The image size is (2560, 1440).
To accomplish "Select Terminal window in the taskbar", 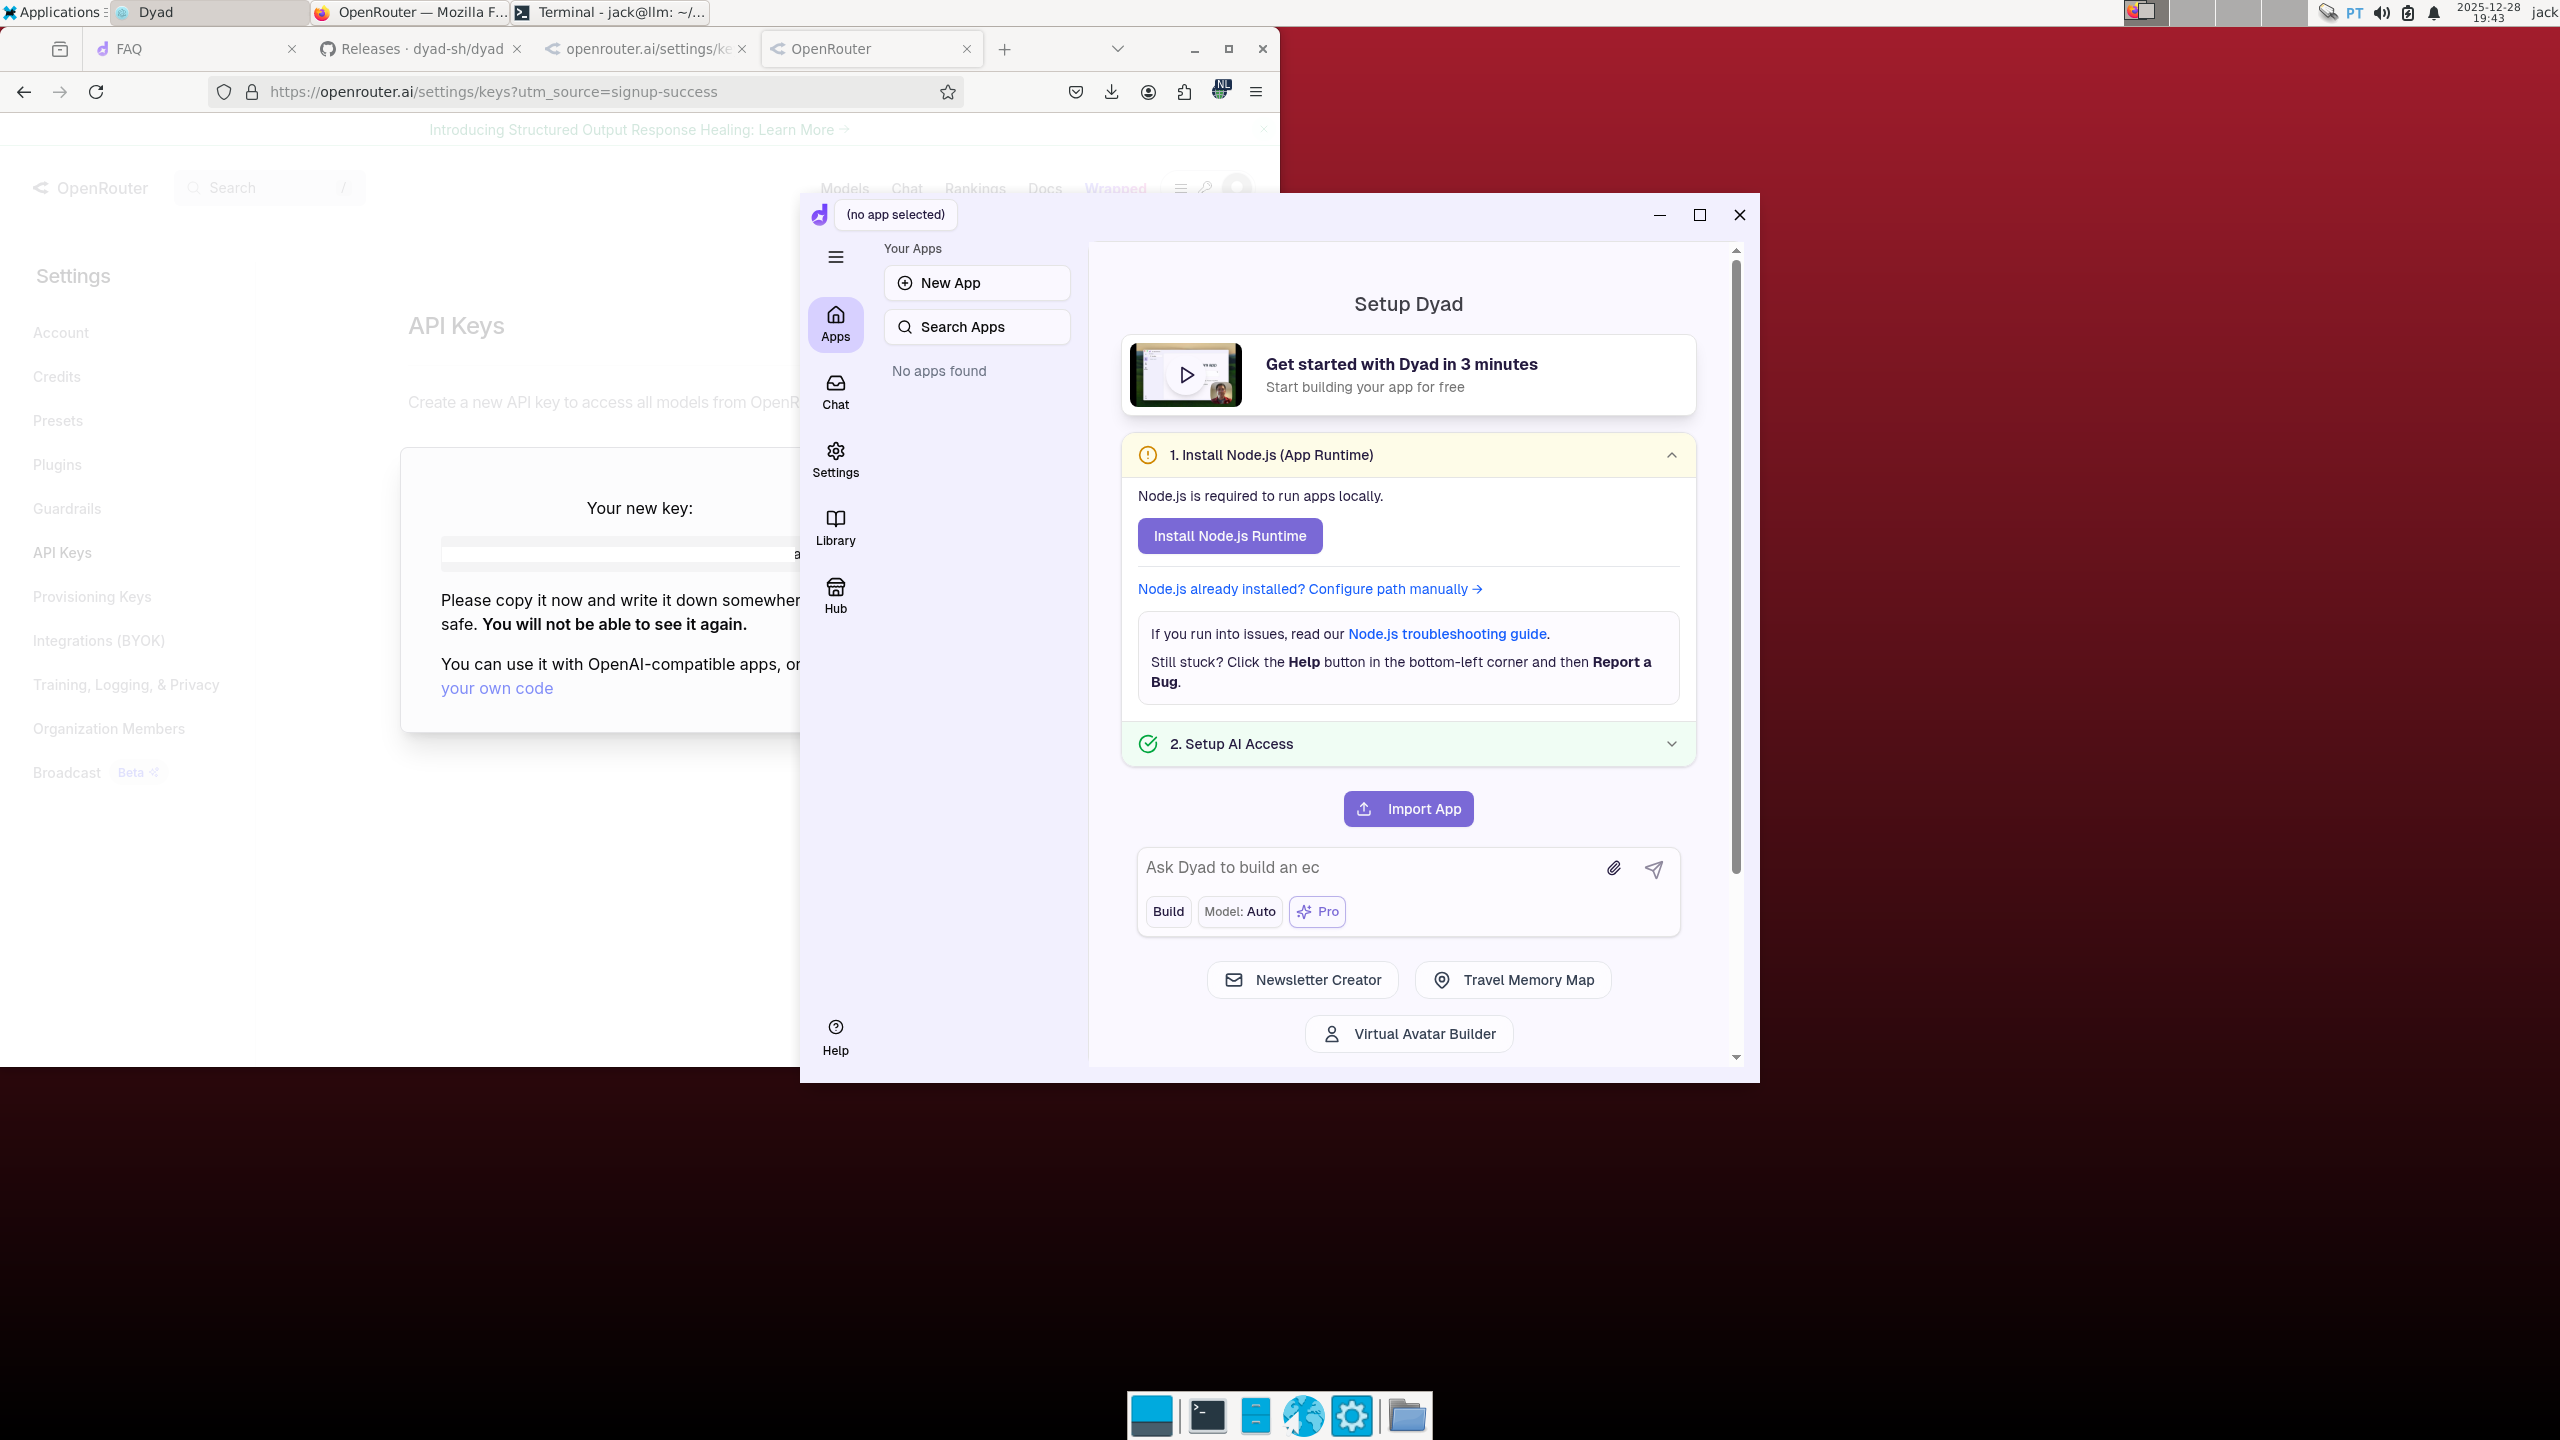I will click(610, 13).
